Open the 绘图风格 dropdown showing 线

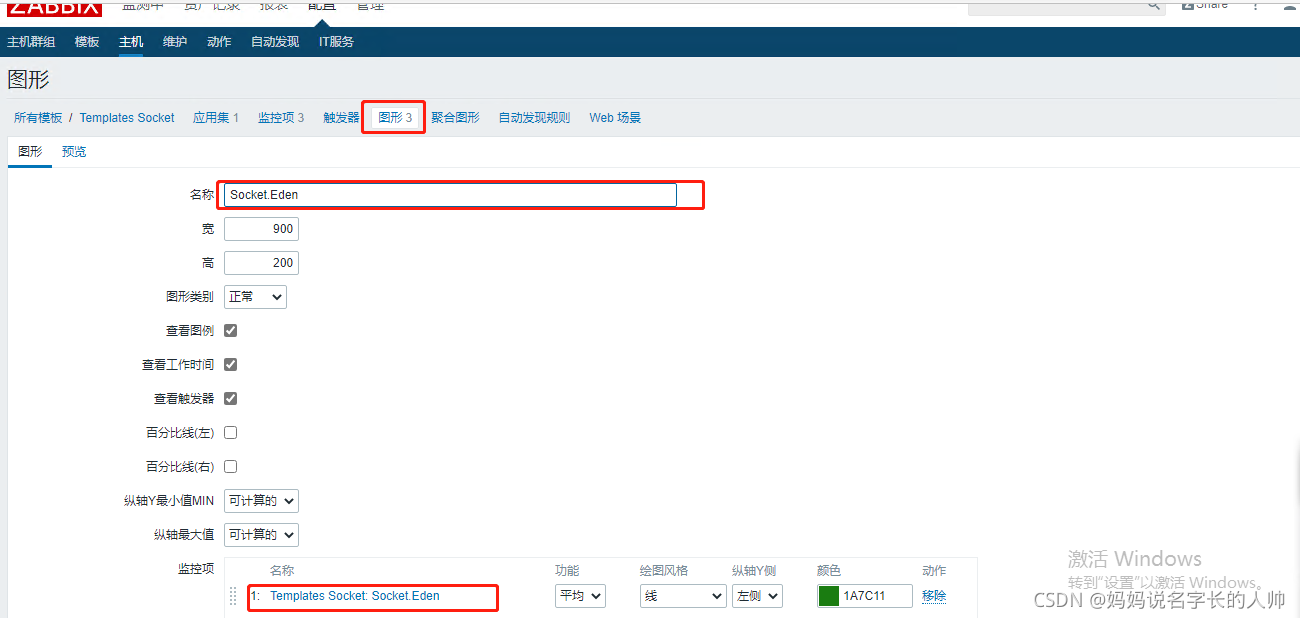[x=683, y=596]
